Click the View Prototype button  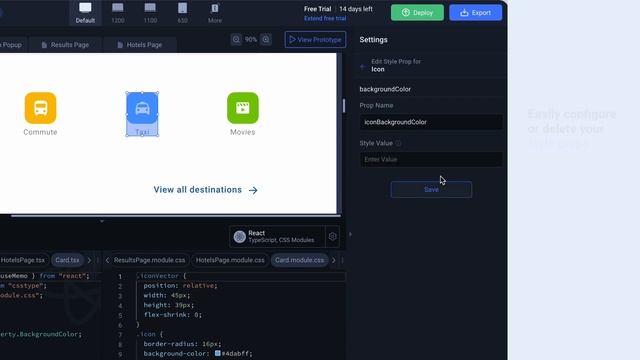pyautogui.click(x=315, y=40)
